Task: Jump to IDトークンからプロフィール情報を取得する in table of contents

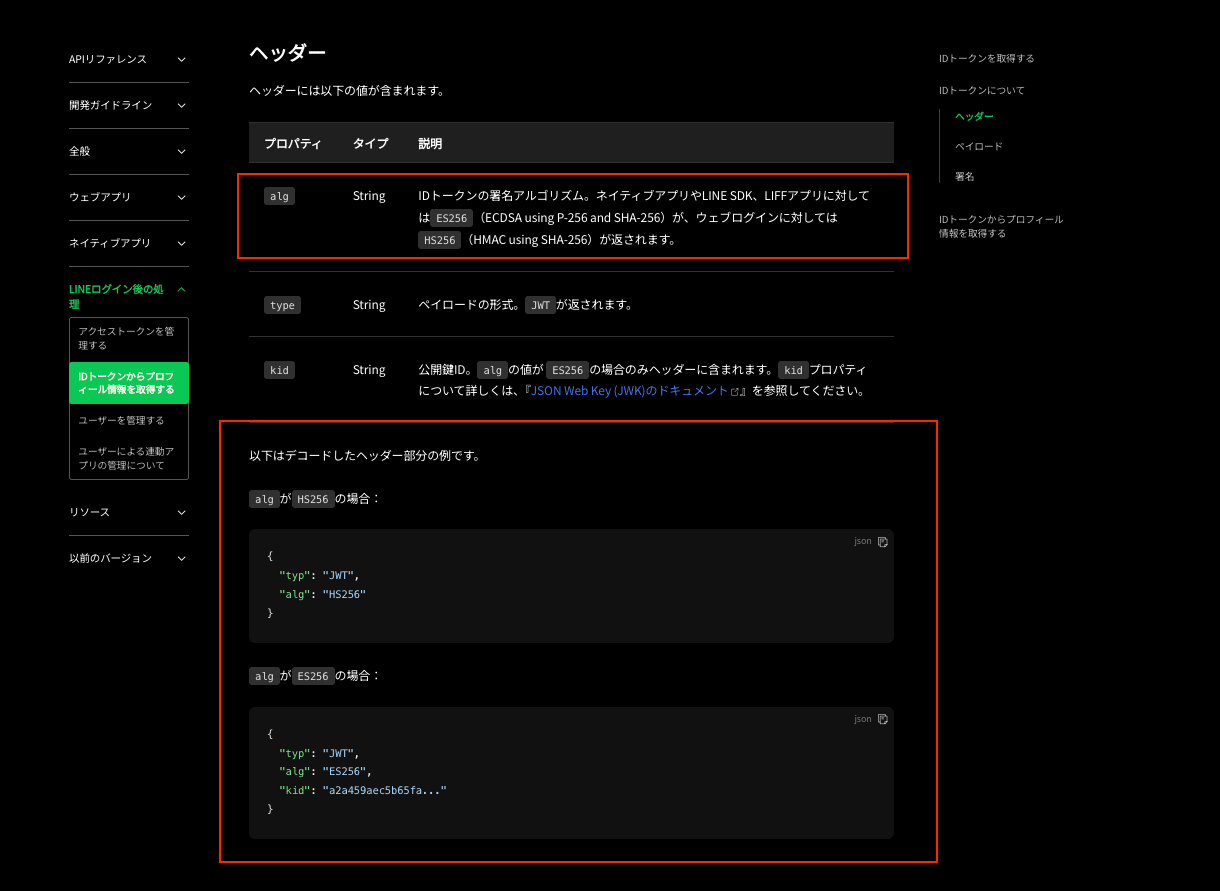Action: [x=1001, y=226]
